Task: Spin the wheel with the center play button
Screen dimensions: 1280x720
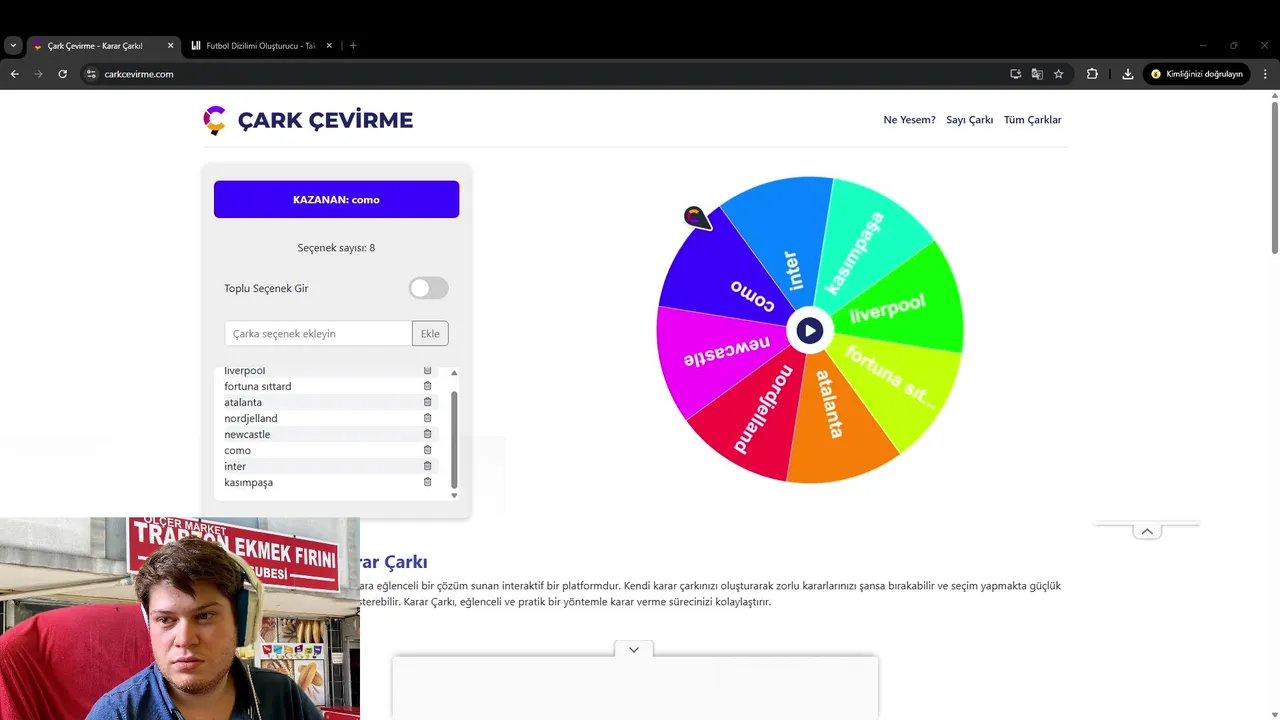Action: coord(810,330)
